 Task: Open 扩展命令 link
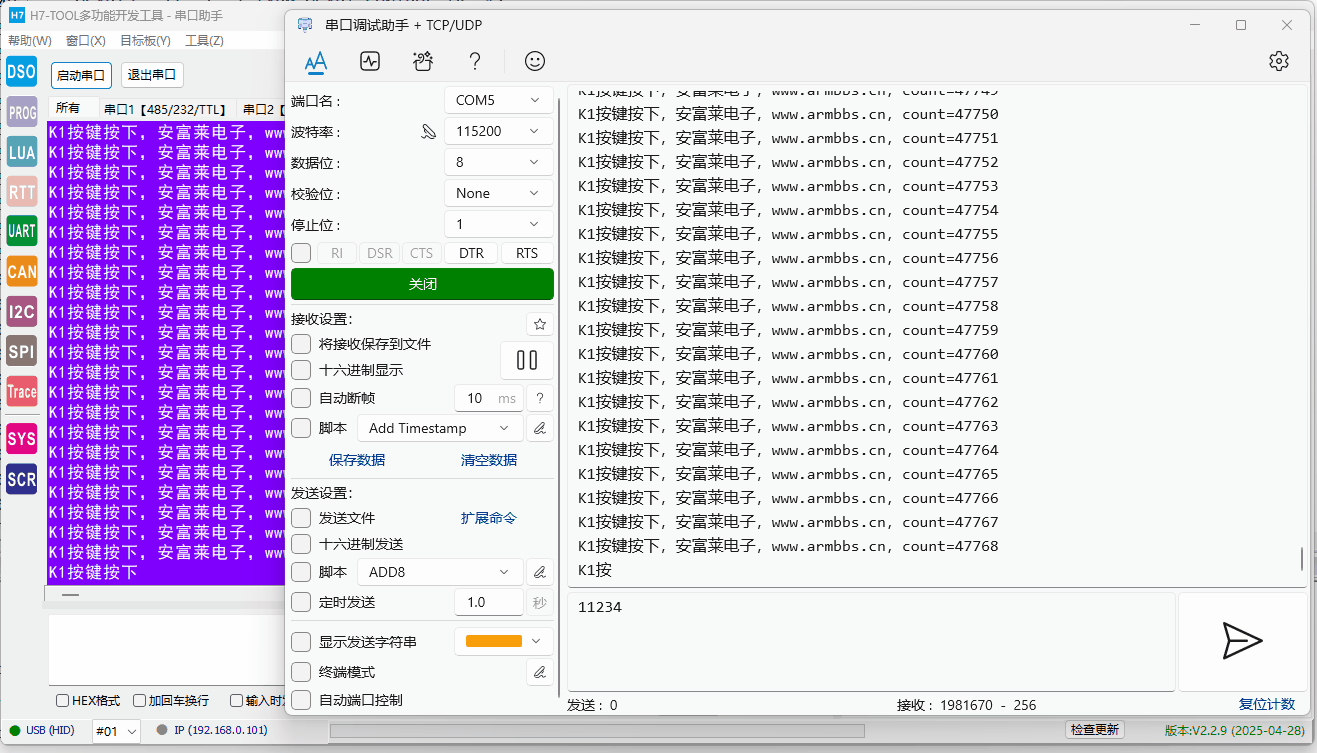click(489, 518)
